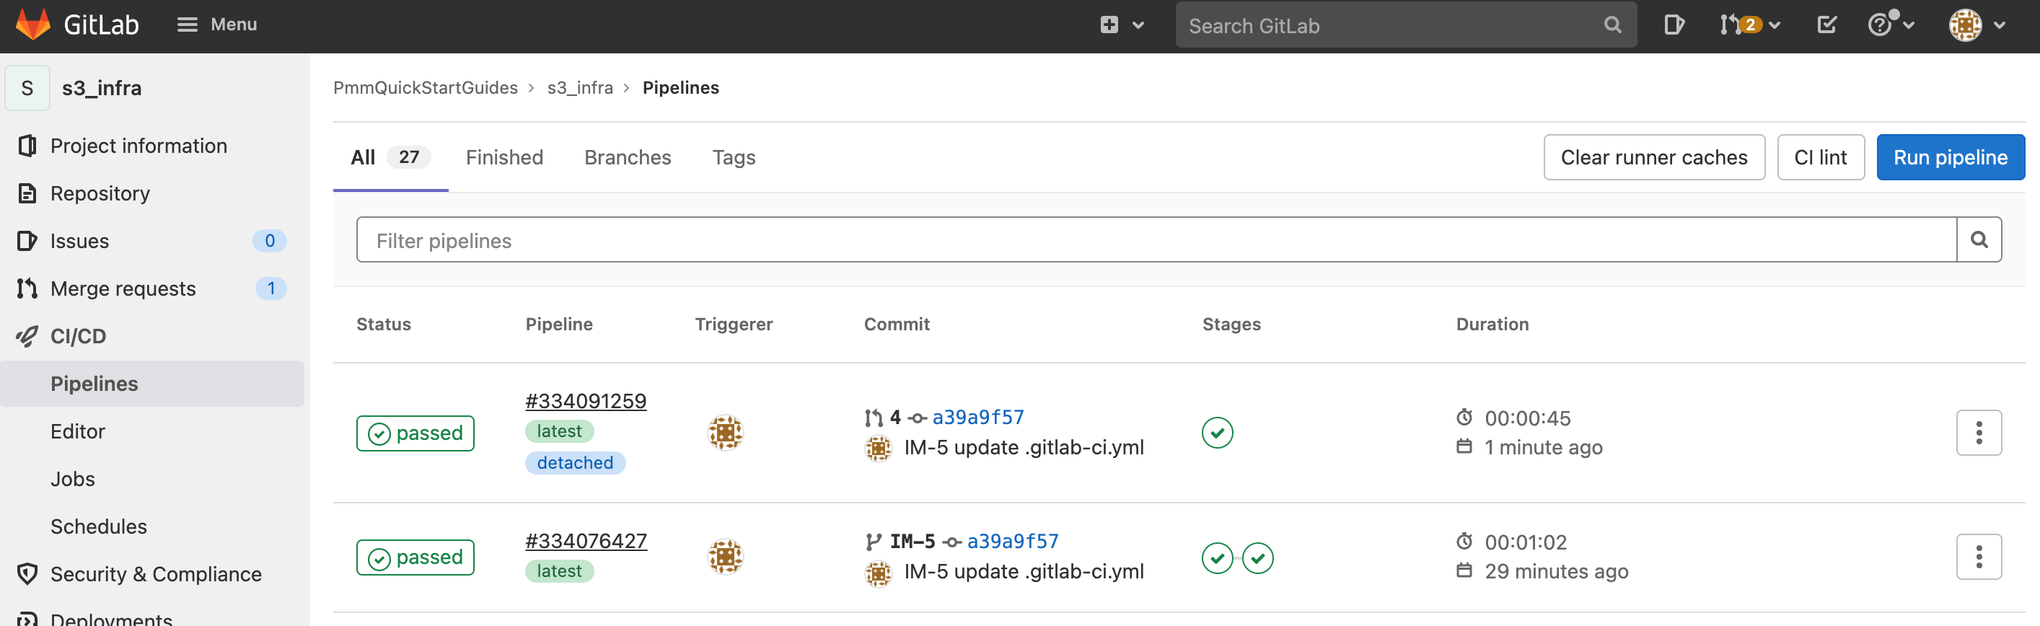Open the Repository sidebar item

pyautogui.click(x=100, y=193)
